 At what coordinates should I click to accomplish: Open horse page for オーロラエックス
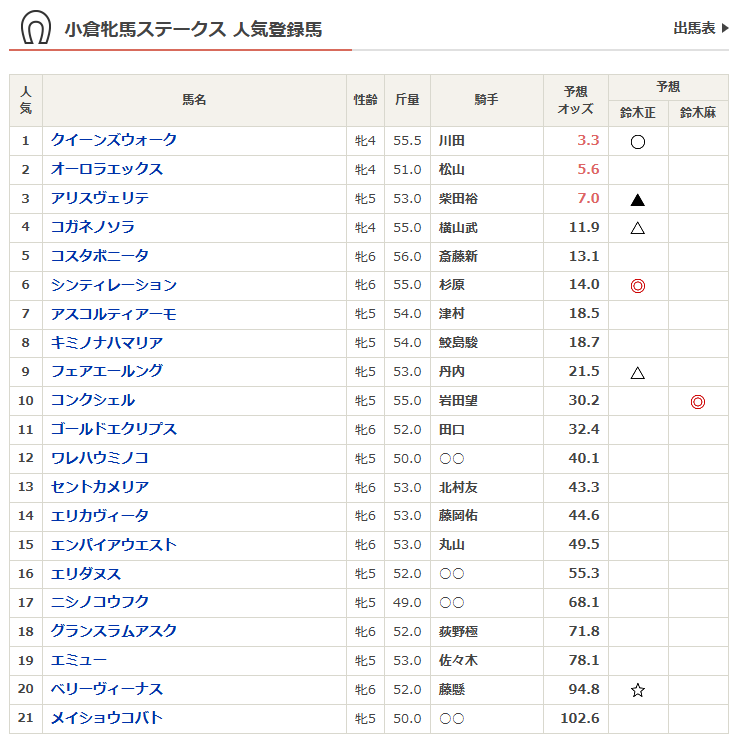click(107, 170)
